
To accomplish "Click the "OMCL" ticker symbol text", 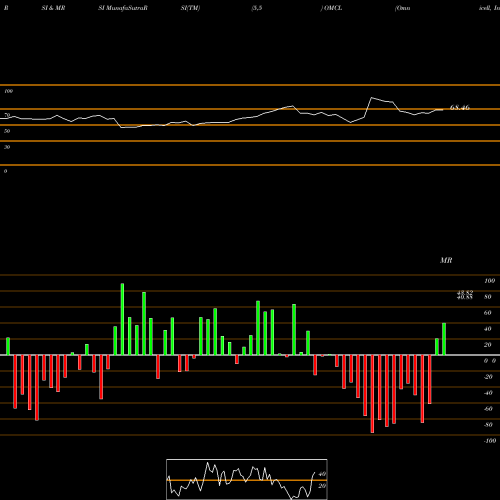I will pos(333,8).
